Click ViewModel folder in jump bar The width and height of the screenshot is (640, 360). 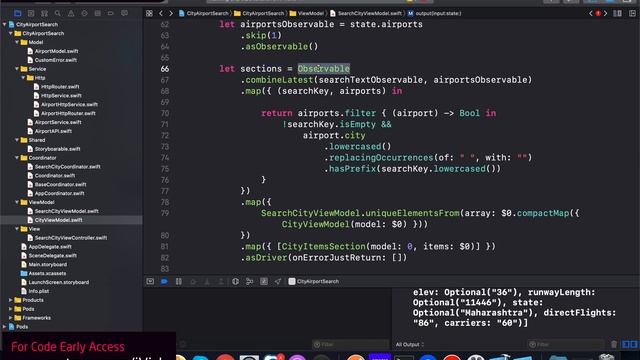(307, 13)
